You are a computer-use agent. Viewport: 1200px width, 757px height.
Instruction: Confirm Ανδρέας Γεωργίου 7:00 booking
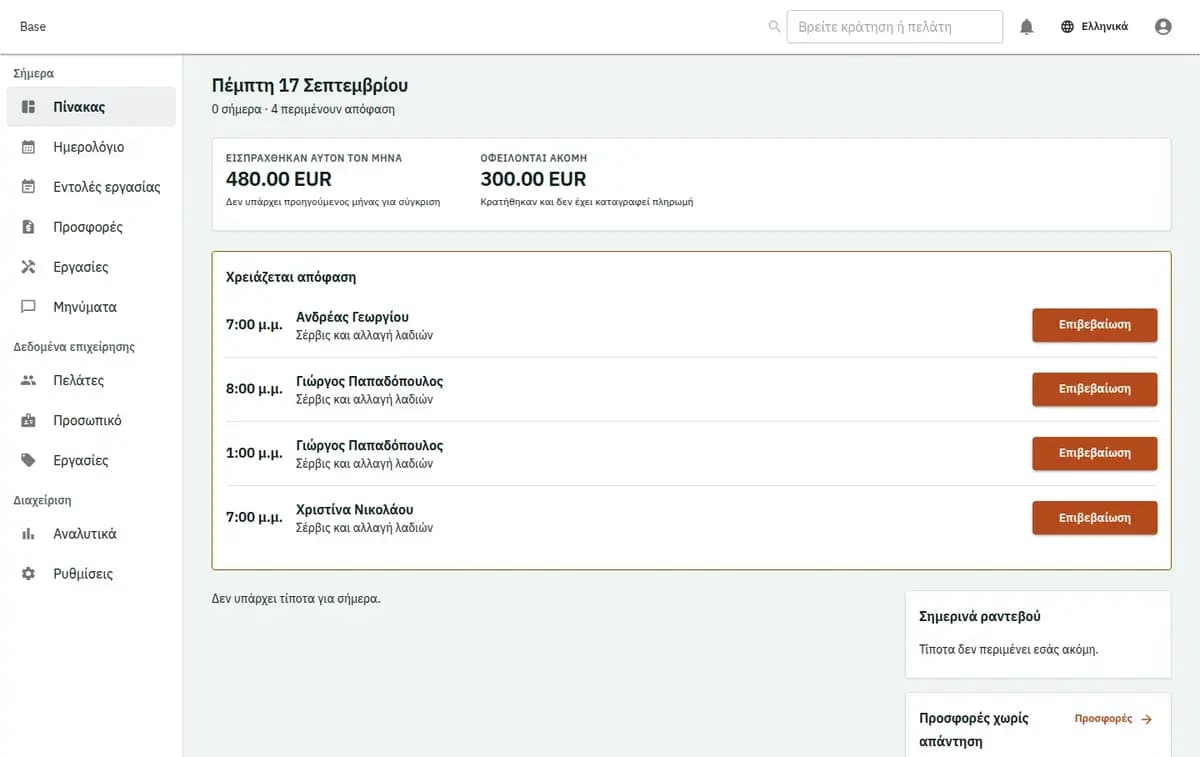(1094, 325)
